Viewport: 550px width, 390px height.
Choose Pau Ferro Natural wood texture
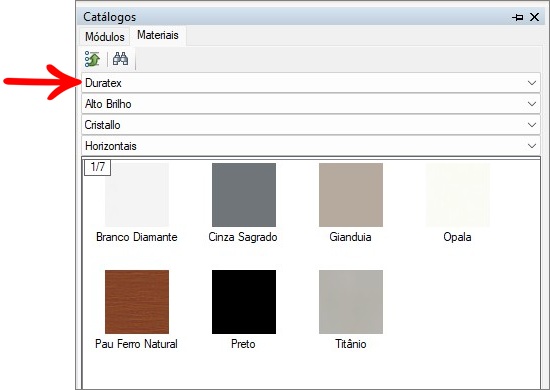pyautogui.click(x=137, y=302)
